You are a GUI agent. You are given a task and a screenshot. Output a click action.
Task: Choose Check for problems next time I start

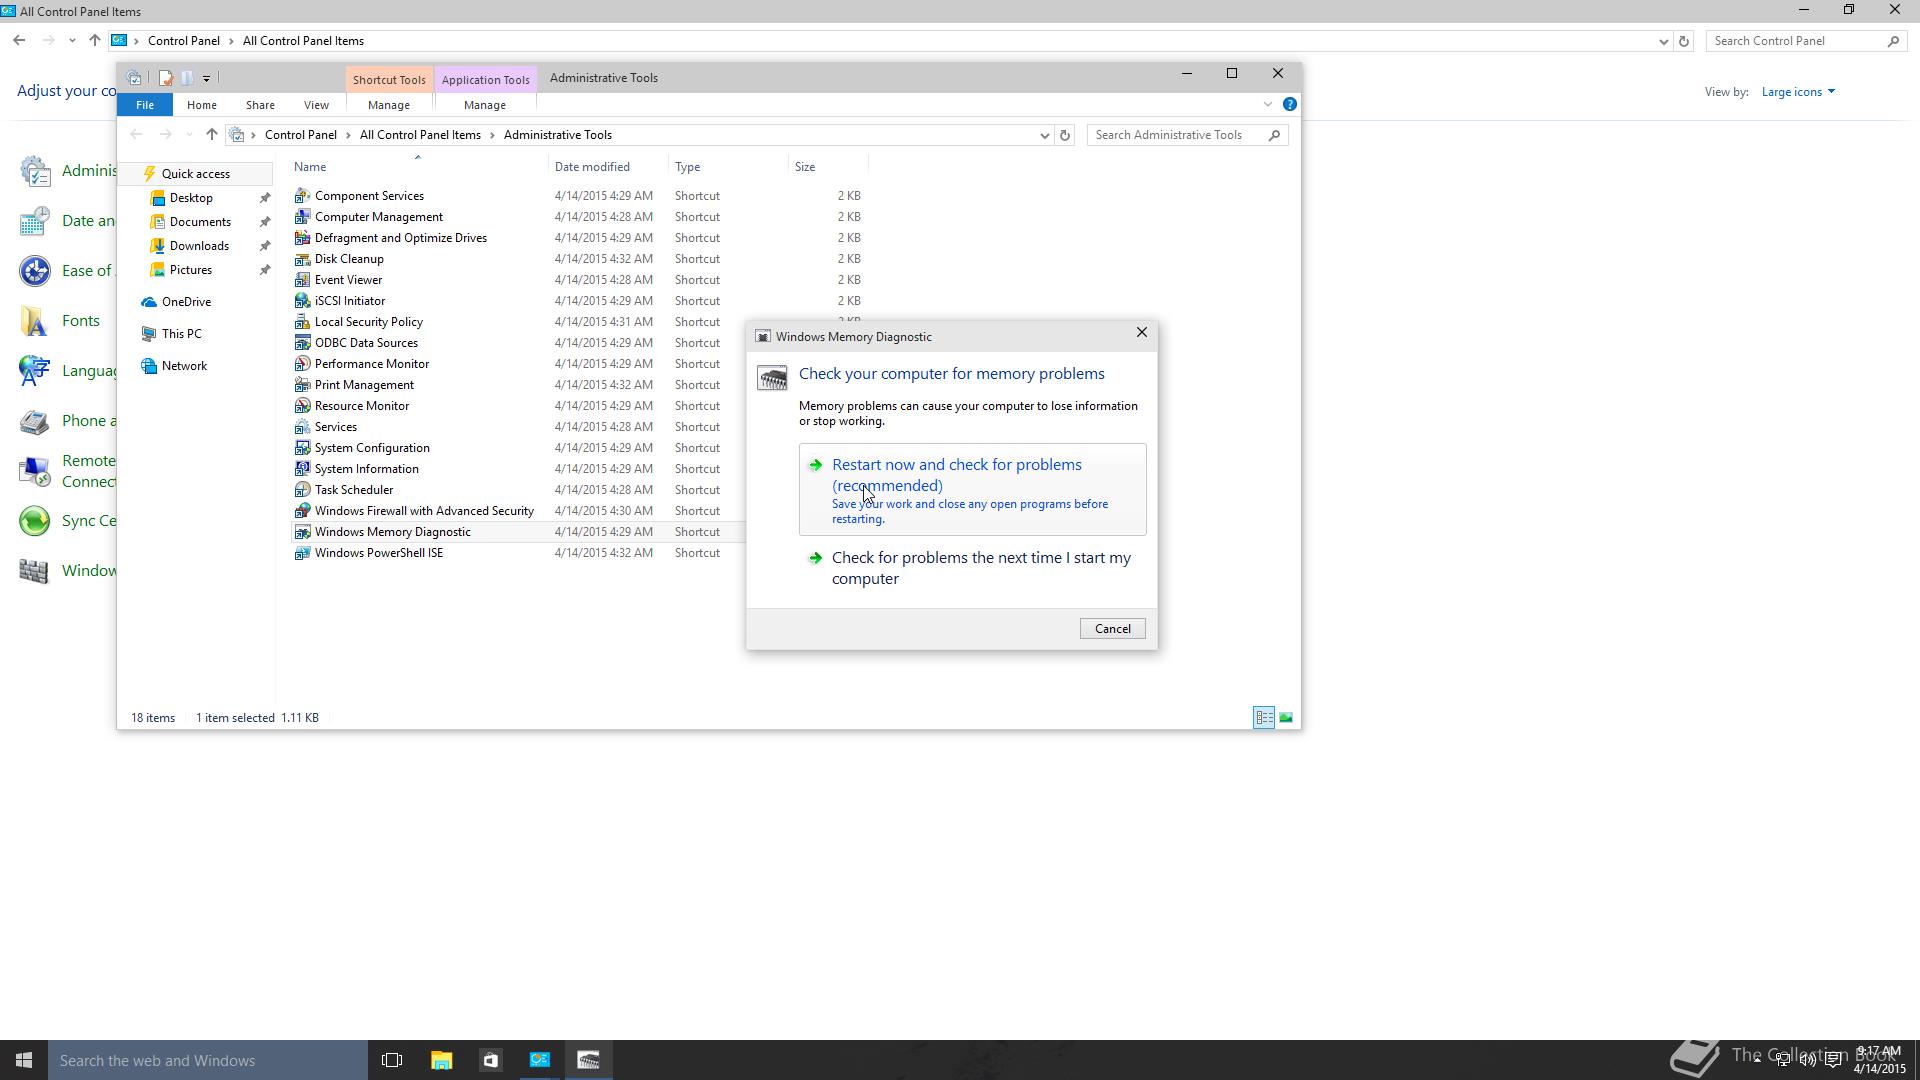[x=972, y=568]
